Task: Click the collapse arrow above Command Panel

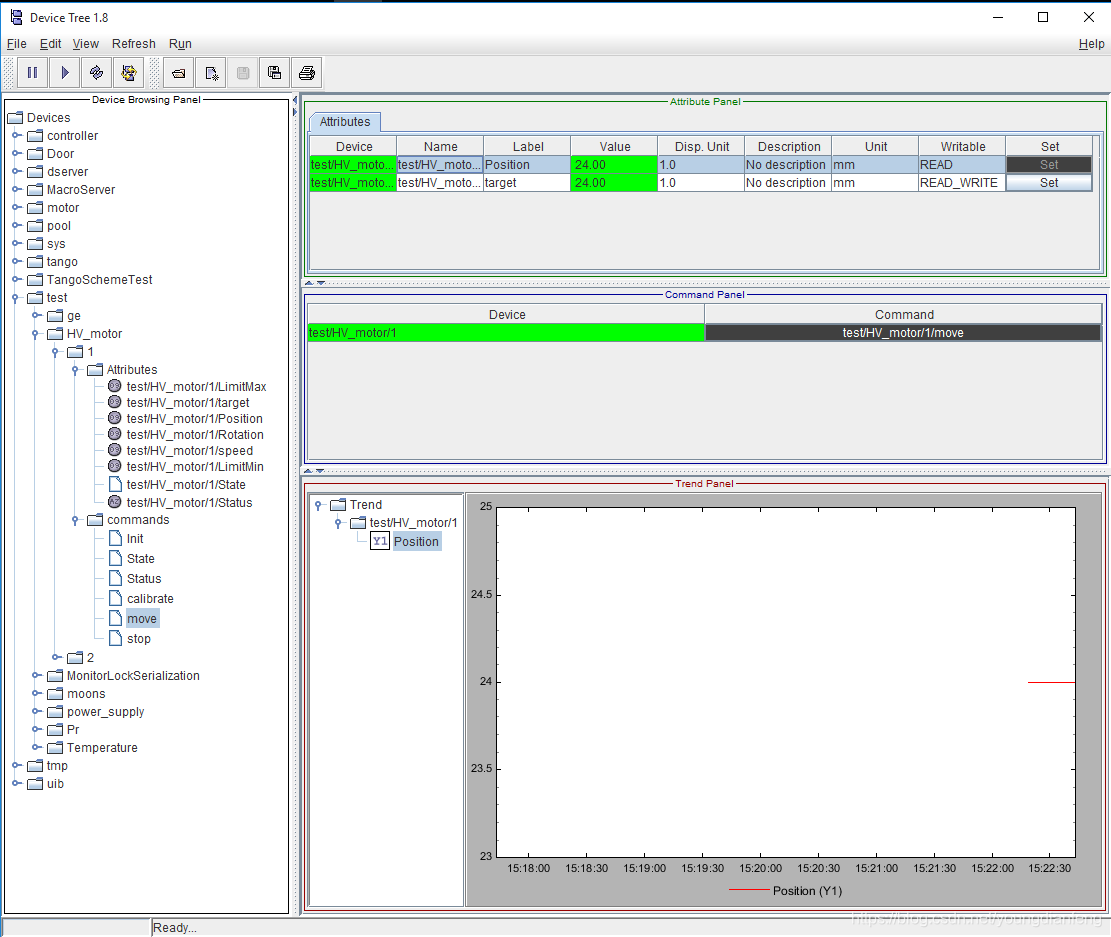Action: click(309, 283)
